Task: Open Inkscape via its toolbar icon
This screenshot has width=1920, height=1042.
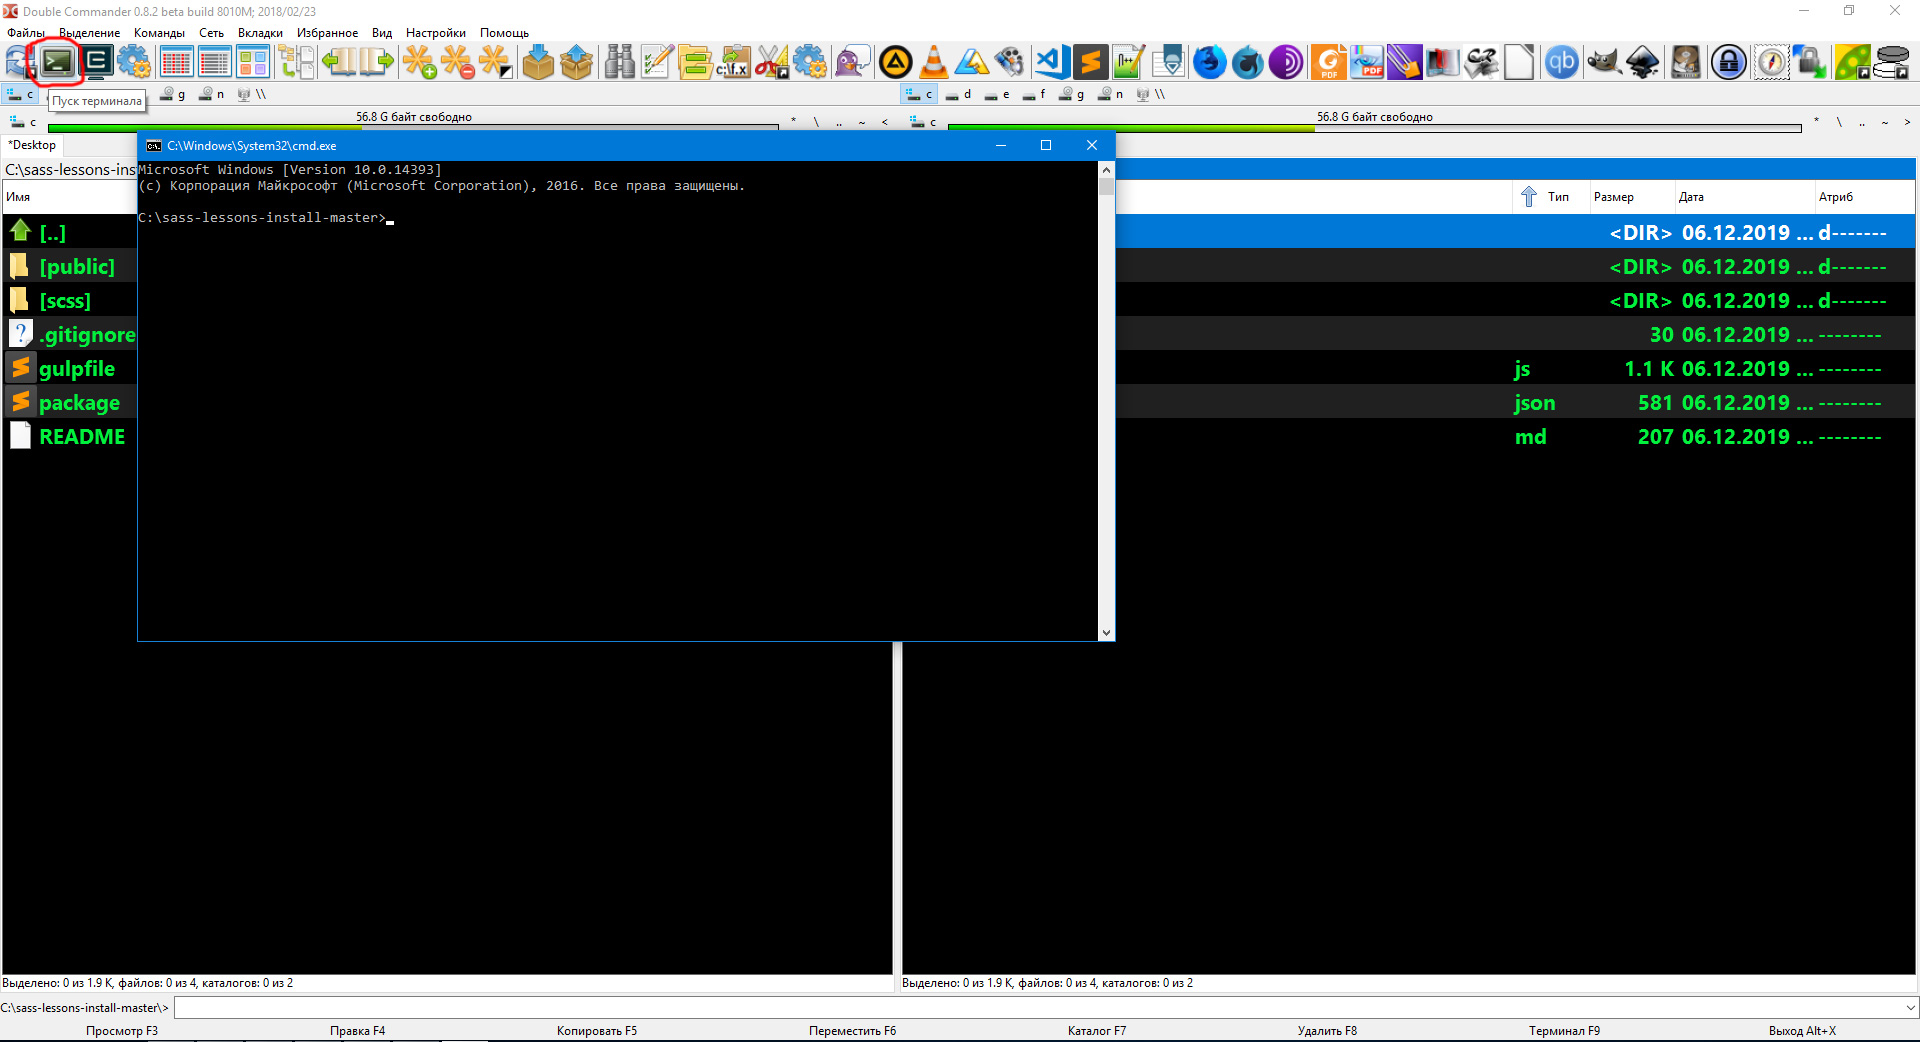Action: (x=1642, y=62)
